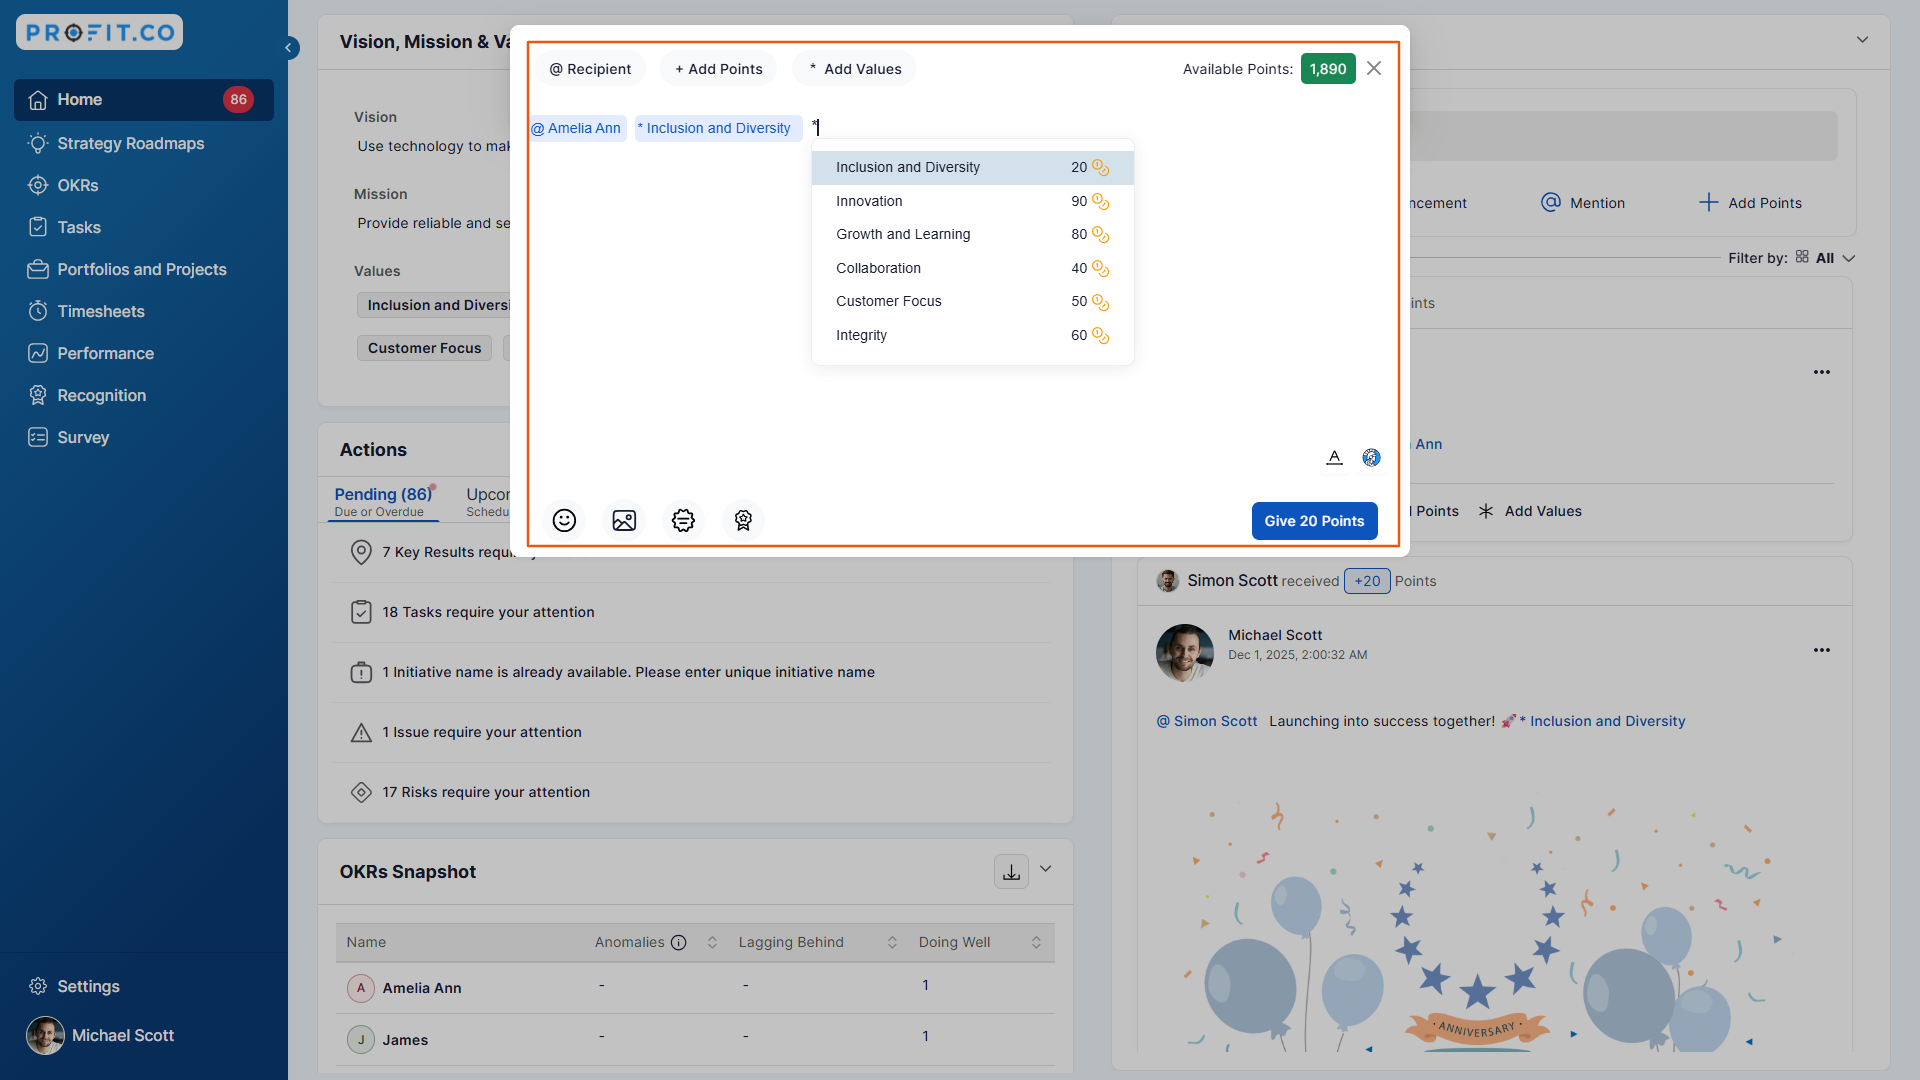Click the sticker icon next to image icon
This screenshot has width=1920, height=1080.
pos(683,520)
